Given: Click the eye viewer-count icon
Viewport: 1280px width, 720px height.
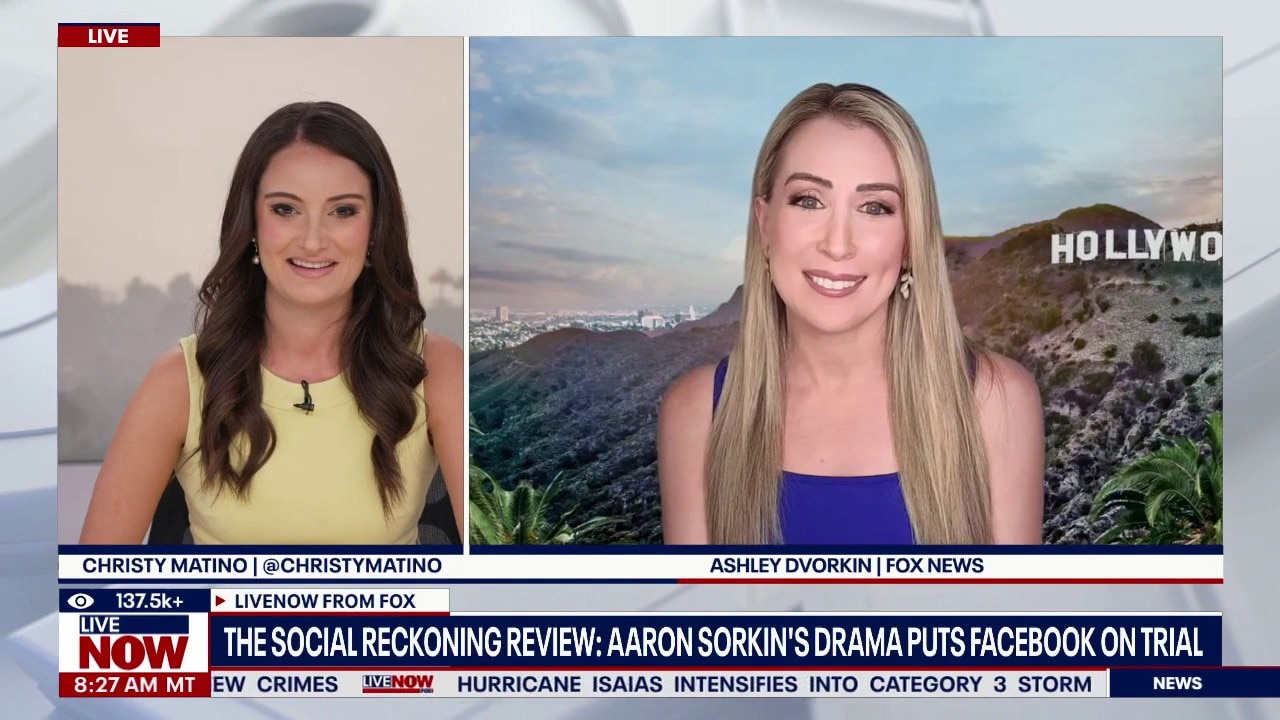Looking at the screenshot, I should (x=81, y=601).
